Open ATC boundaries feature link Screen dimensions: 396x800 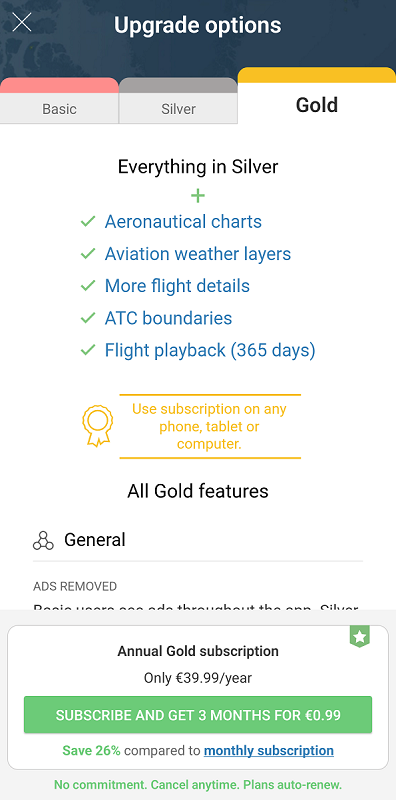168,318
